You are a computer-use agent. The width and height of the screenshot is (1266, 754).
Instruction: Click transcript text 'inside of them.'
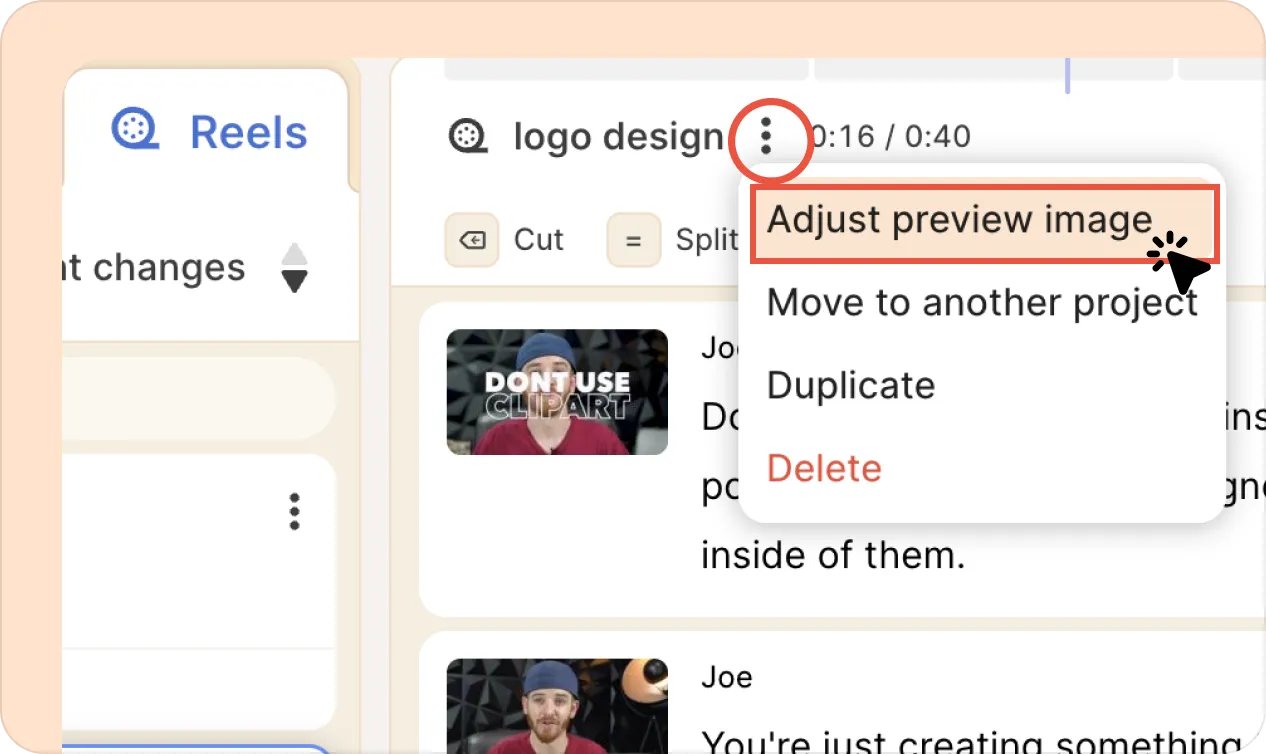[x=833, y=554]
